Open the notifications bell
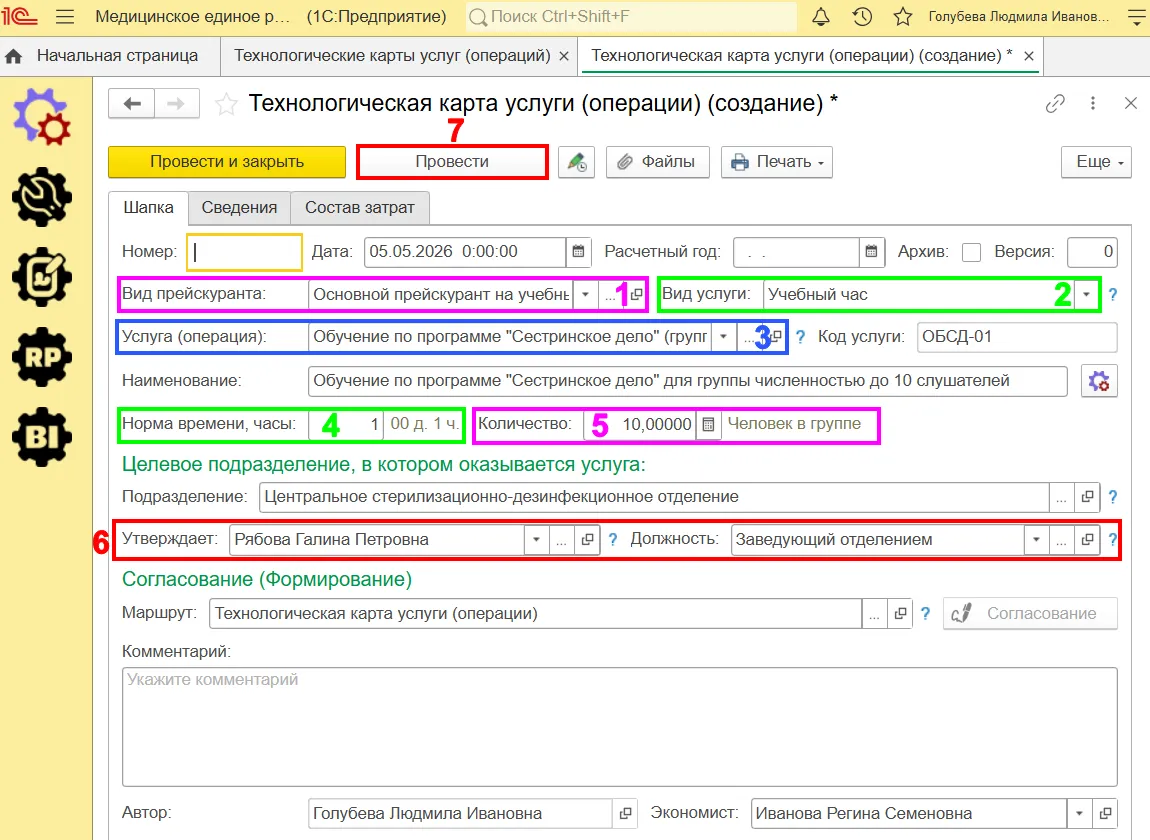 (x=821, y=17)
